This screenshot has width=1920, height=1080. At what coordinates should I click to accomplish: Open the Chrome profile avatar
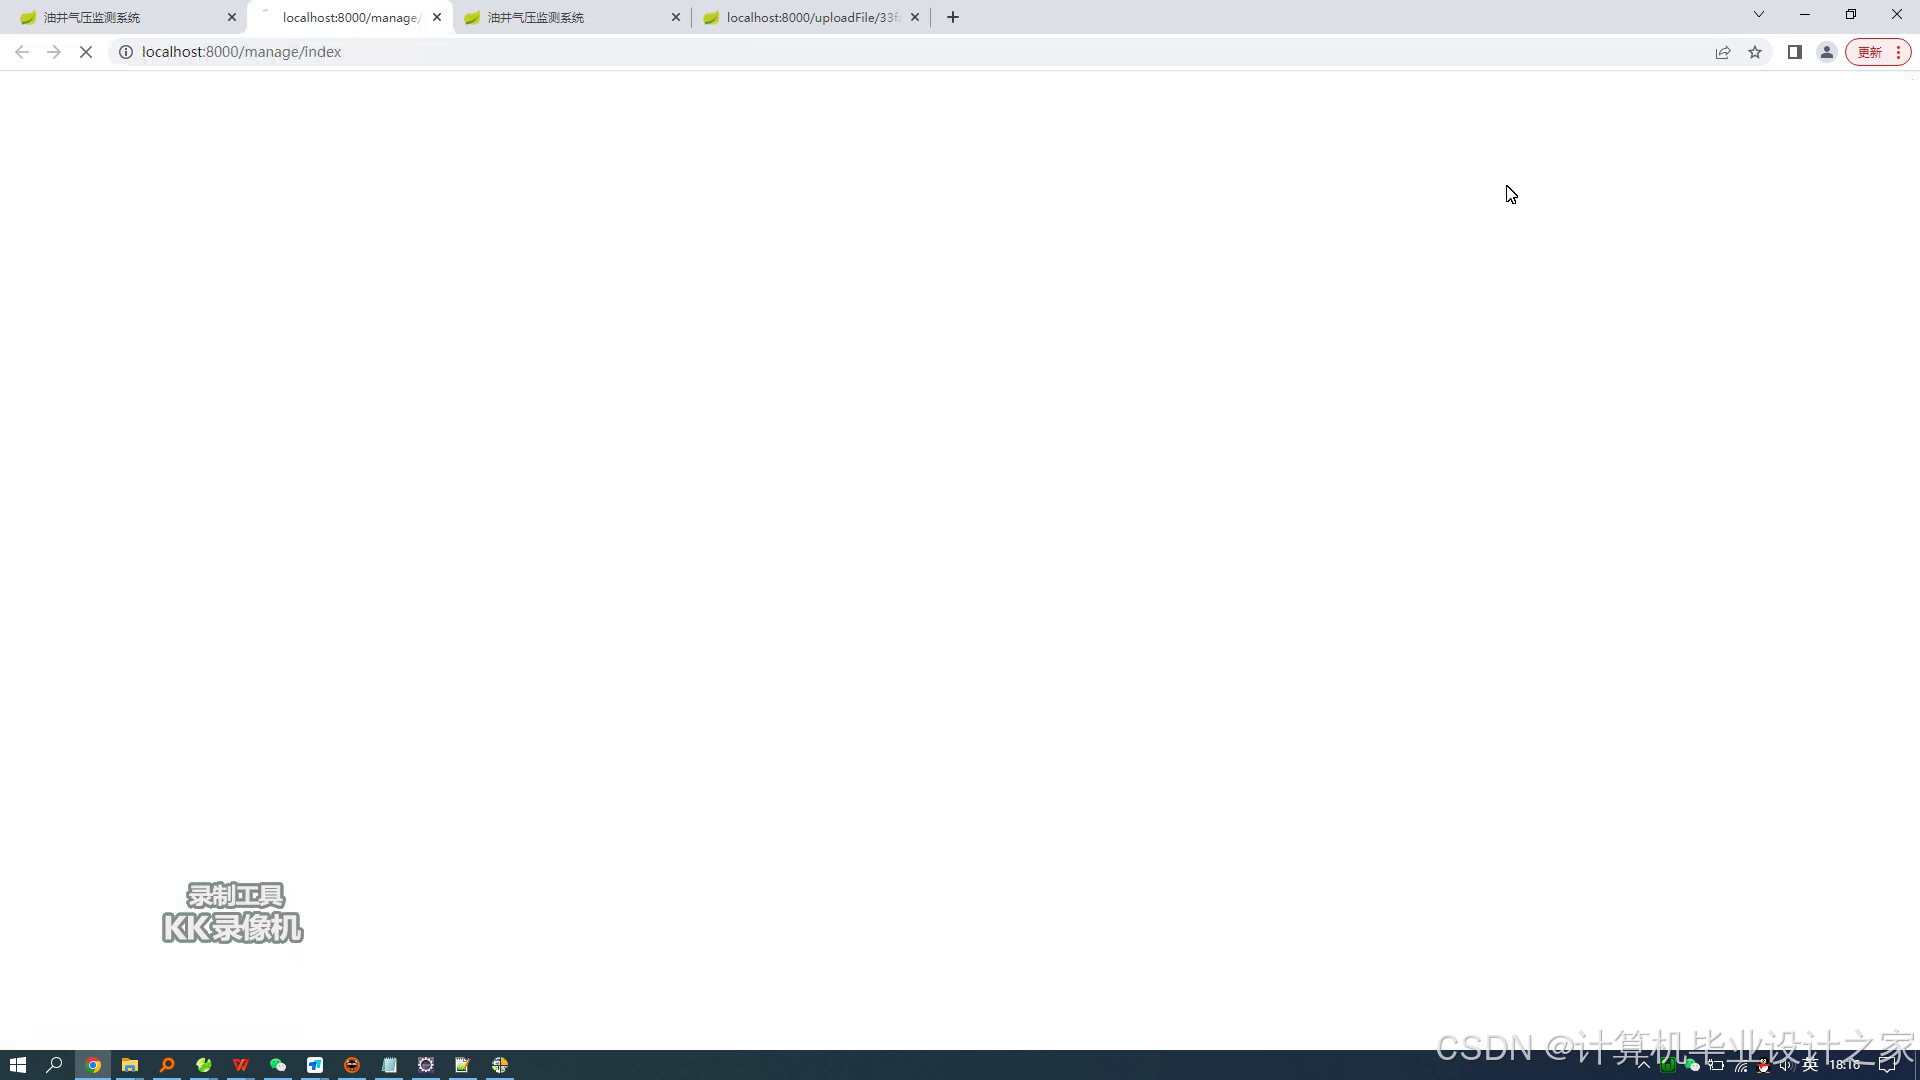pos(1826,52)
